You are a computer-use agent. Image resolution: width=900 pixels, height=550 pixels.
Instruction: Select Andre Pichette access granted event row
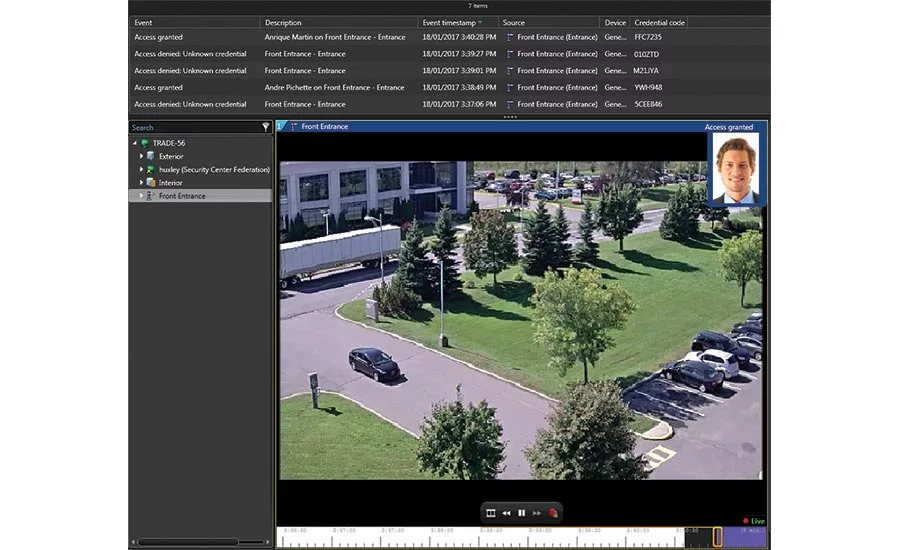click(334, 87)
